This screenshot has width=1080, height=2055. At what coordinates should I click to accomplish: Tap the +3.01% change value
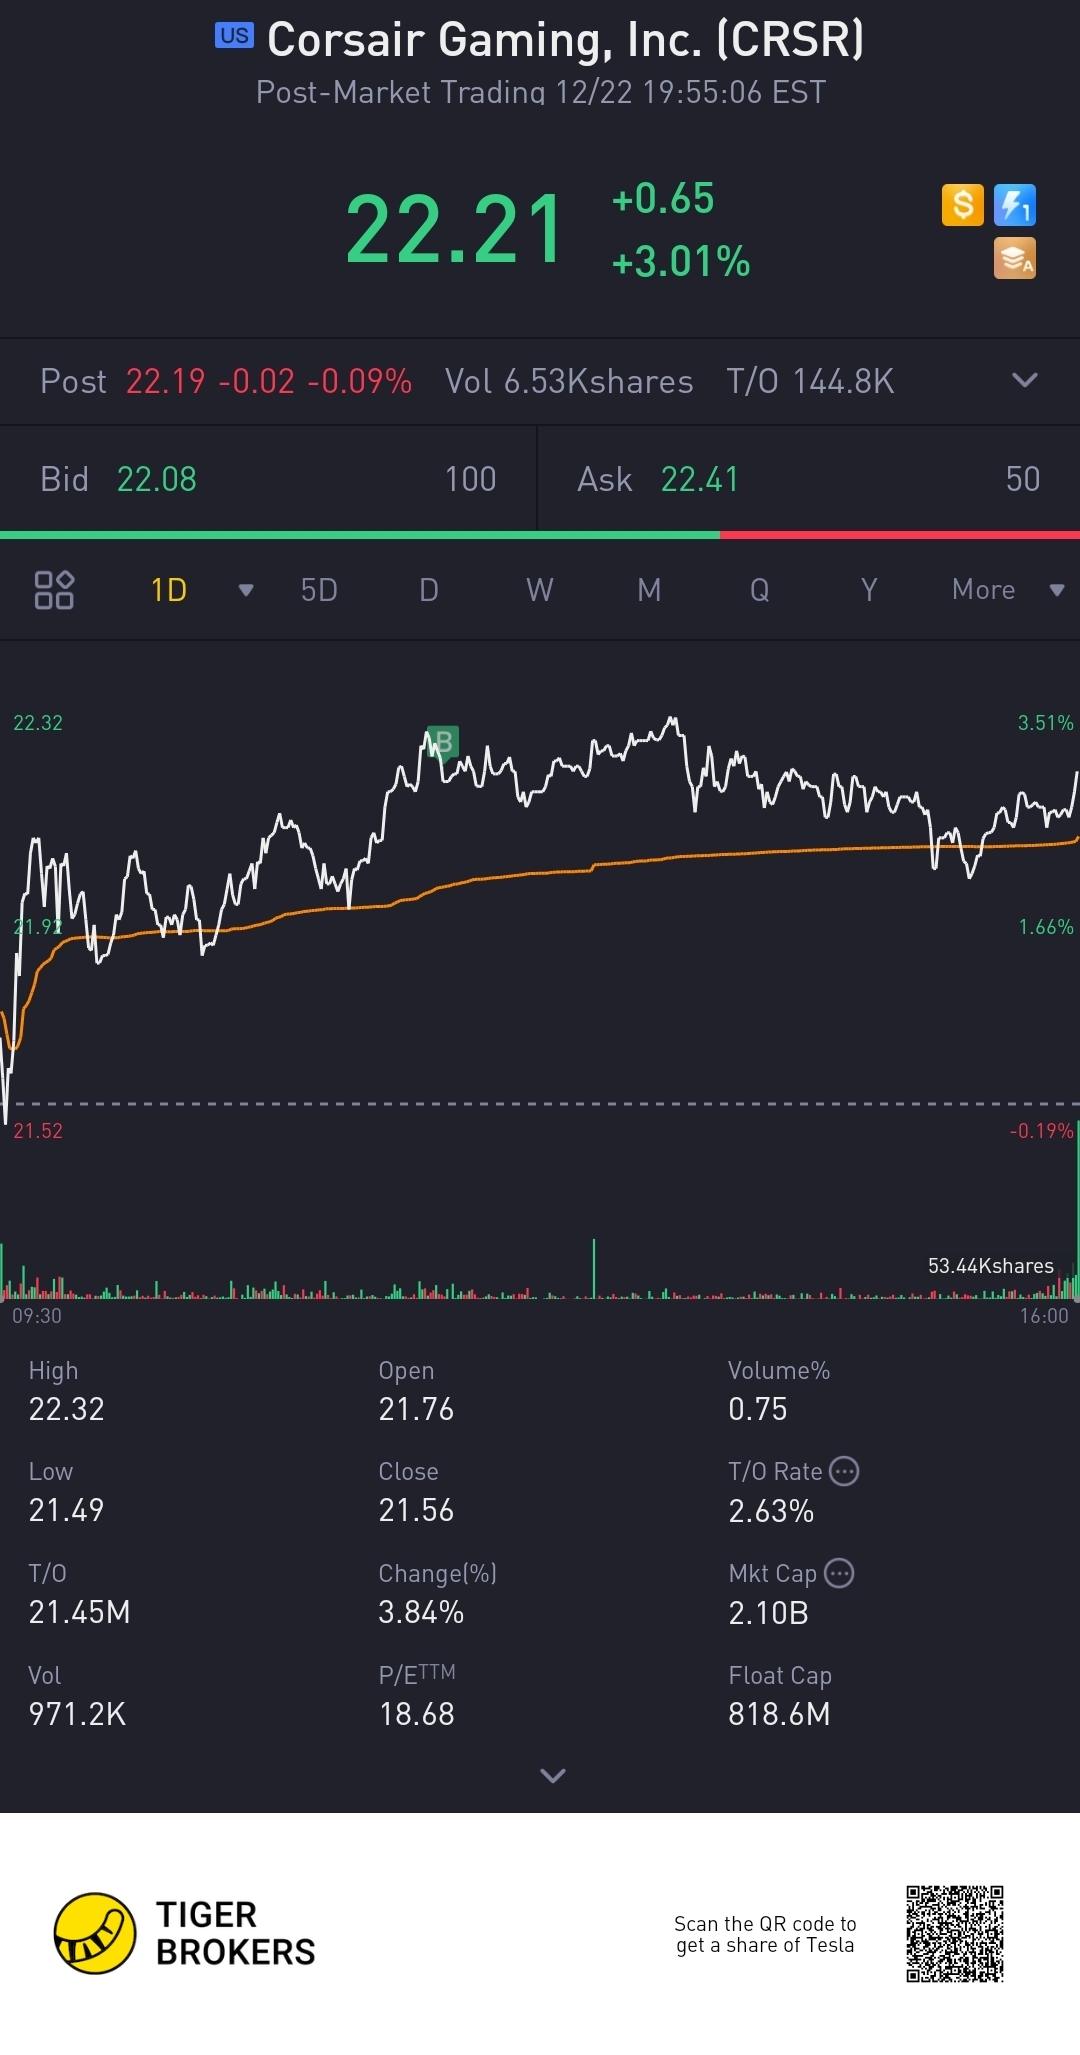(681, 262)
